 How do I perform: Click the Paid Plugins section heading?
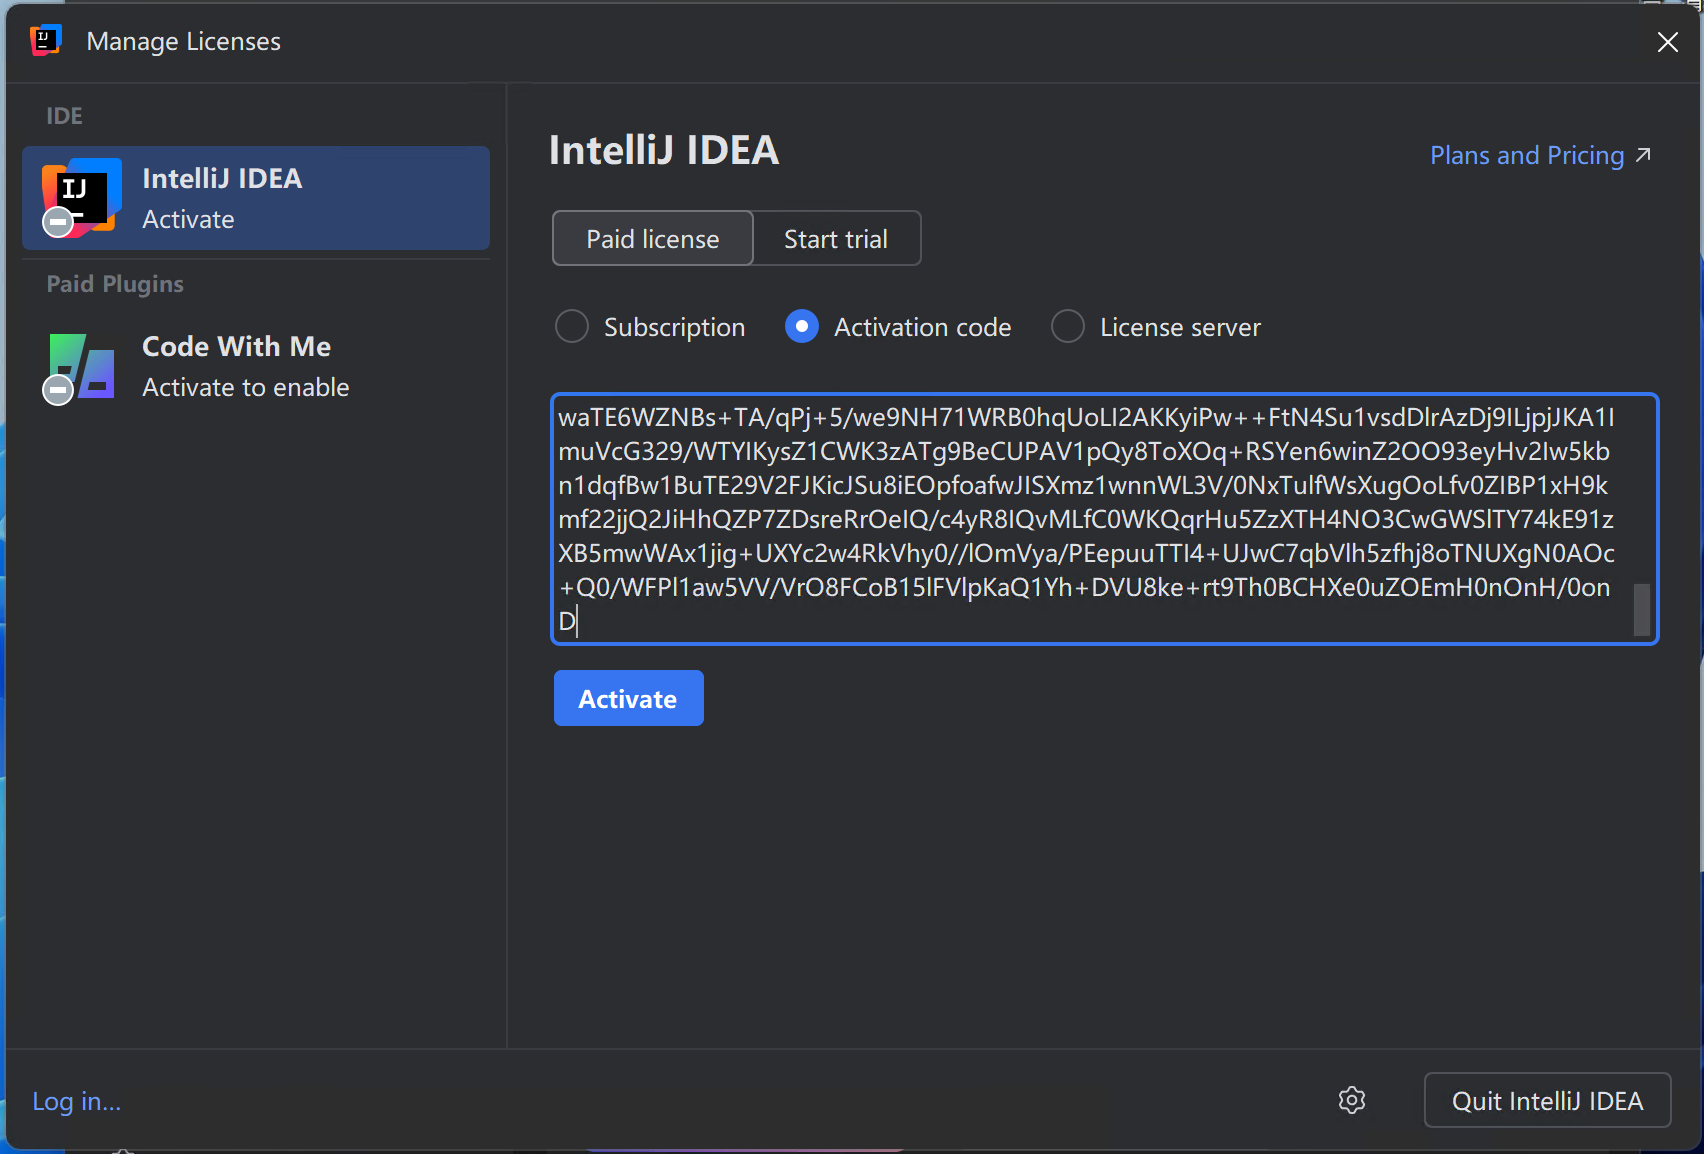(x=115, y=284)
